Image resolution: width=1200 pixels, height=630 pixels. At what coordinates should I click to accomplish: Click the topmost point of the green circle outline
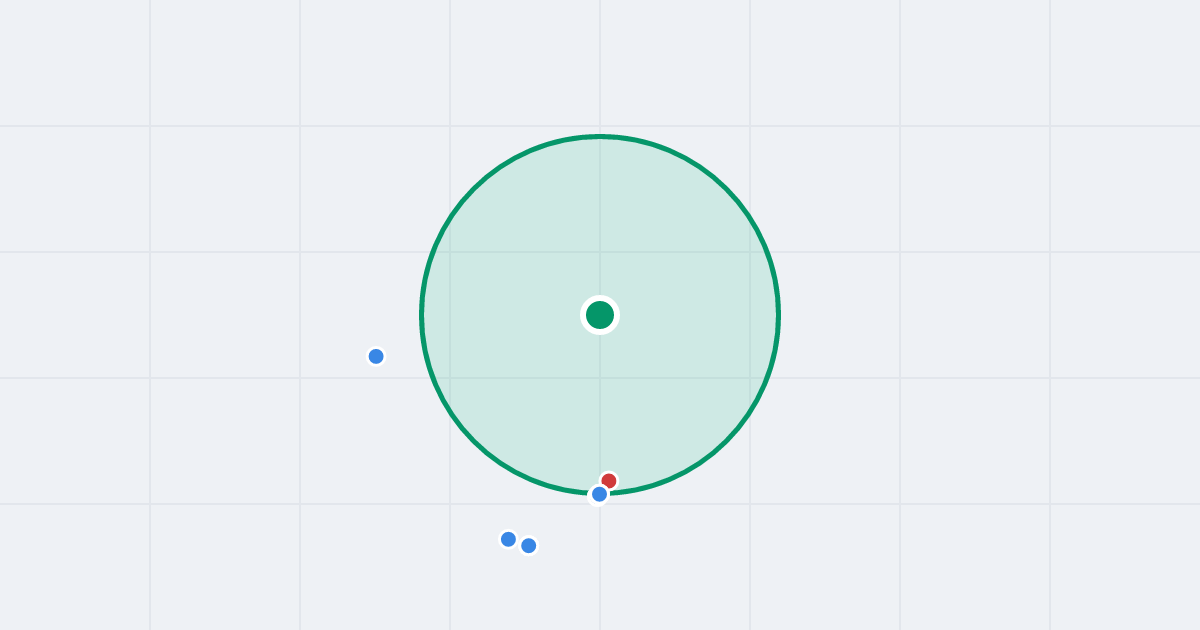coord(600,136)
